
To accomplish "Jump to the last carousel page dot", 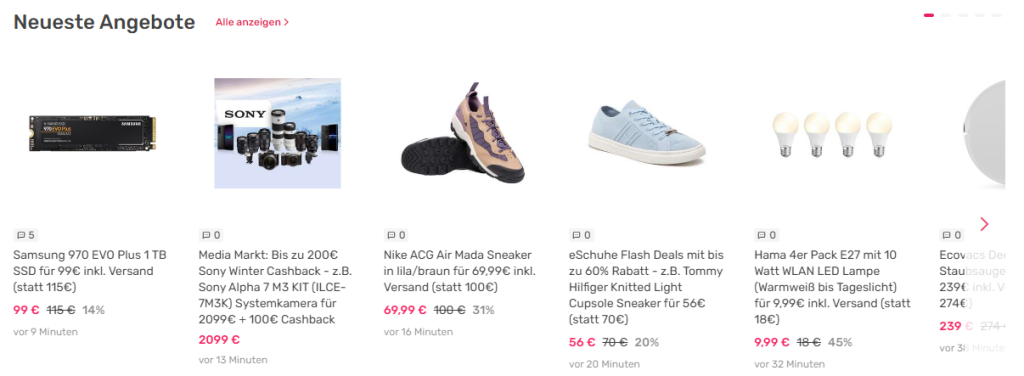I will tap(997, 15).
